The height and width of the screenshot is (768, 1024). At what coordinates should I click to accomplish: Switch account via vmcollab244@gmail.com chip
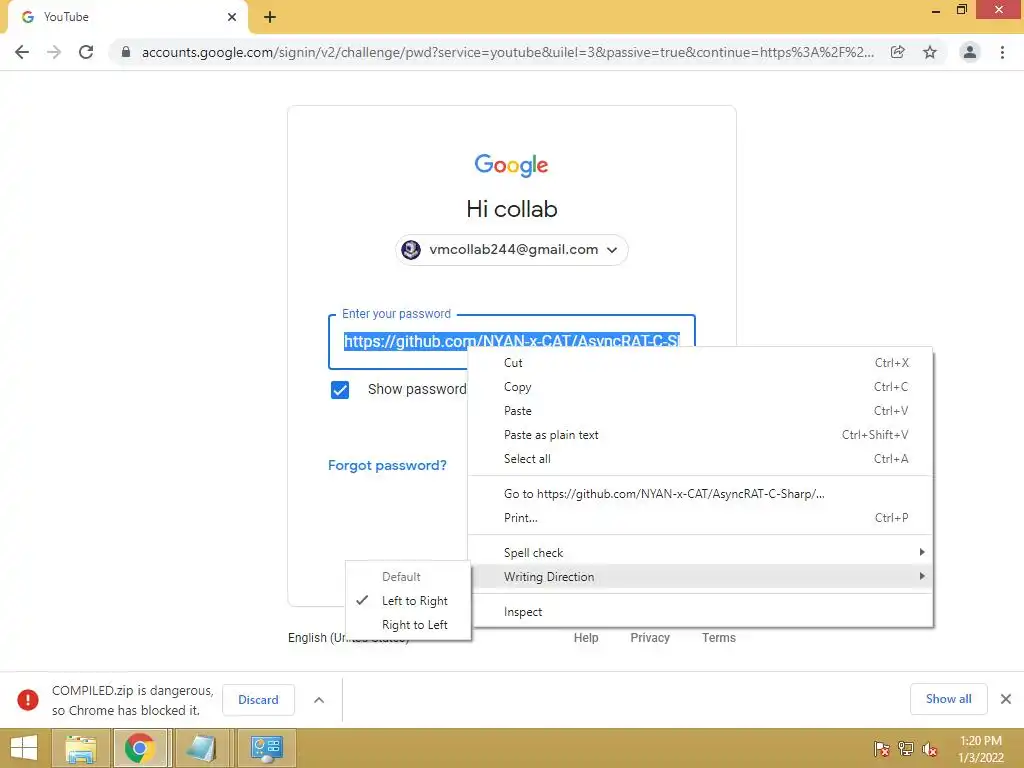(512, 249)
